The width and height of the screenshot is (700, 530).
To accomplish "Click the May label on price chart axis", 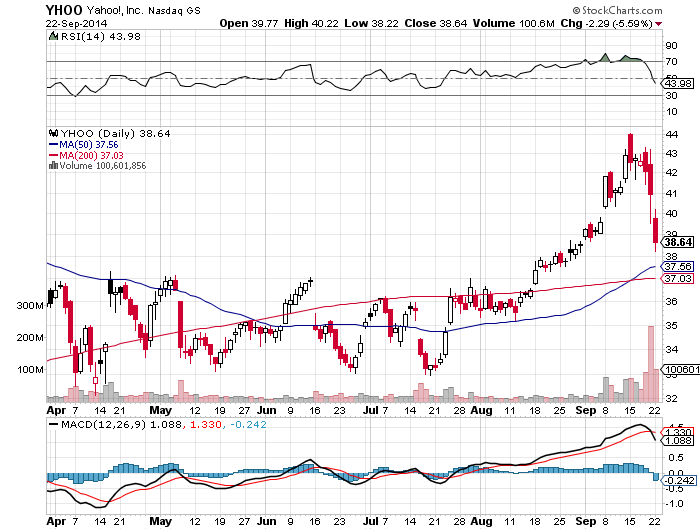I will (160, 410).
